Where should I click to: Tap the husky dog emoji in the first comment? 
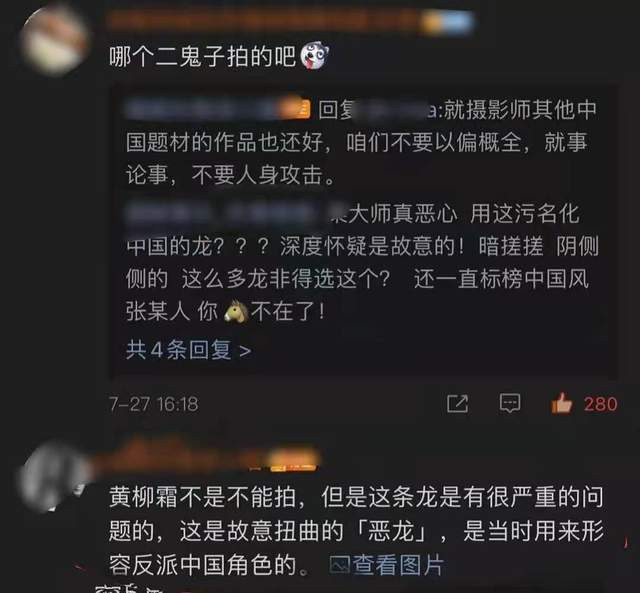pos(314,56)
